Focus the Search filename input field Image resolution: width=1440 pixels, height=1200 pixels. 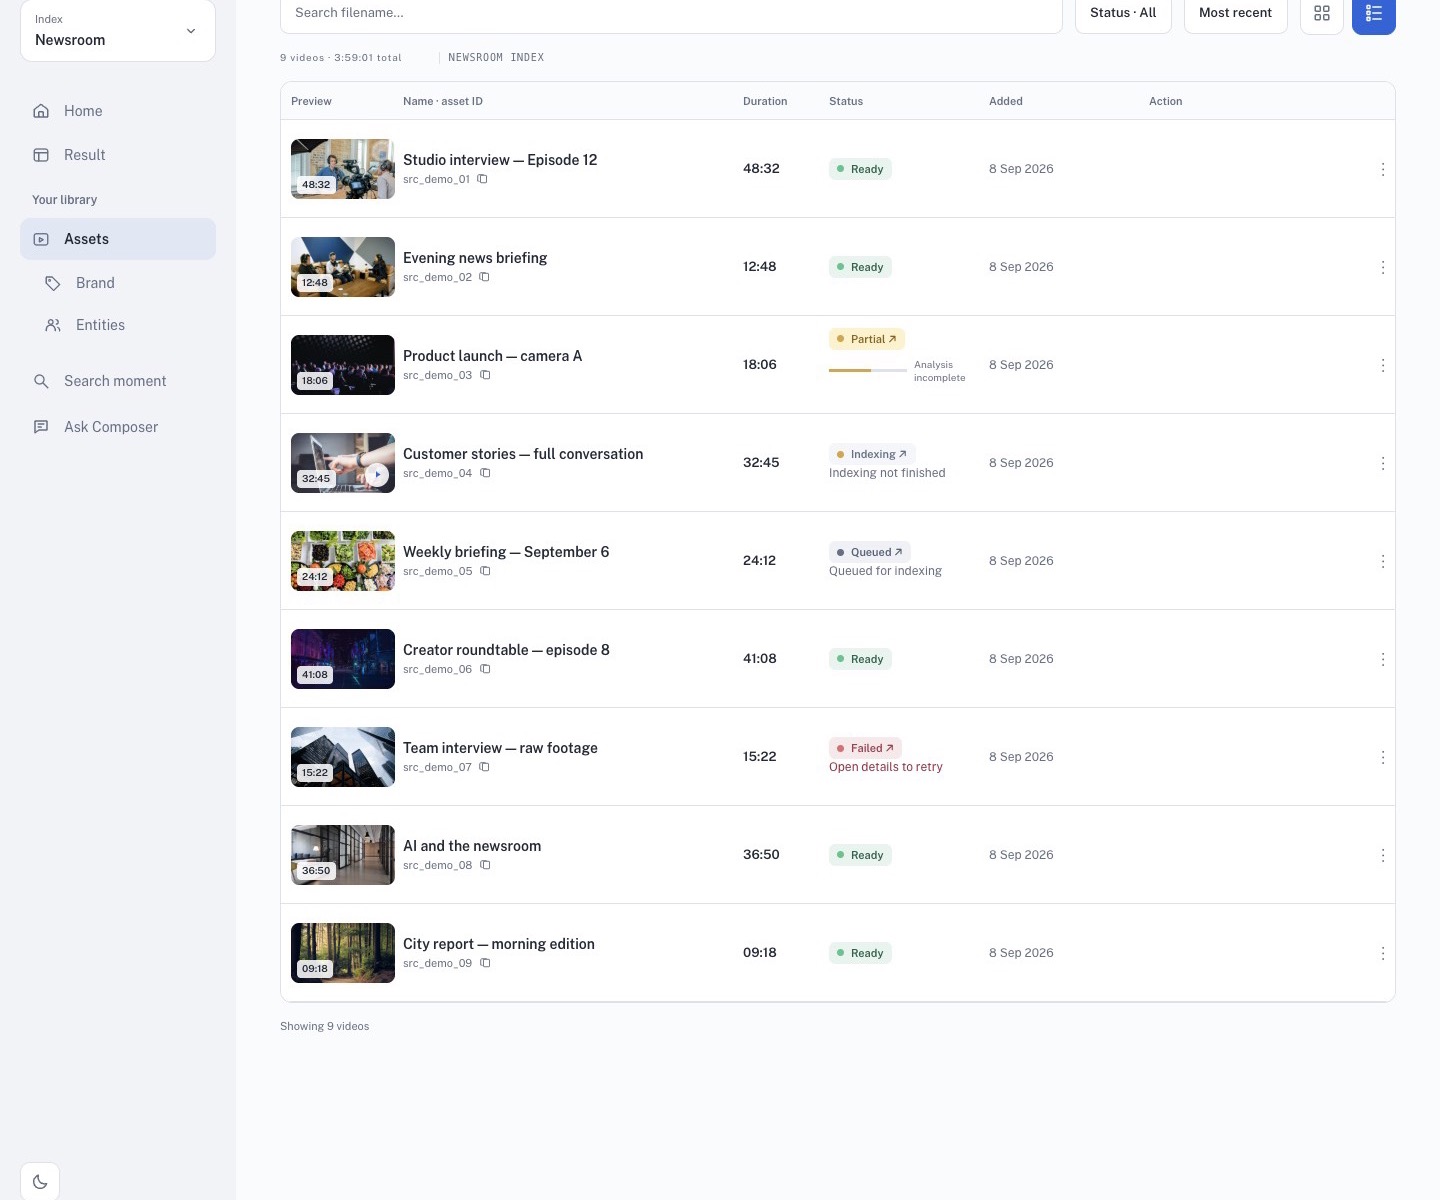pyautogui.click(x=671, y=14)
